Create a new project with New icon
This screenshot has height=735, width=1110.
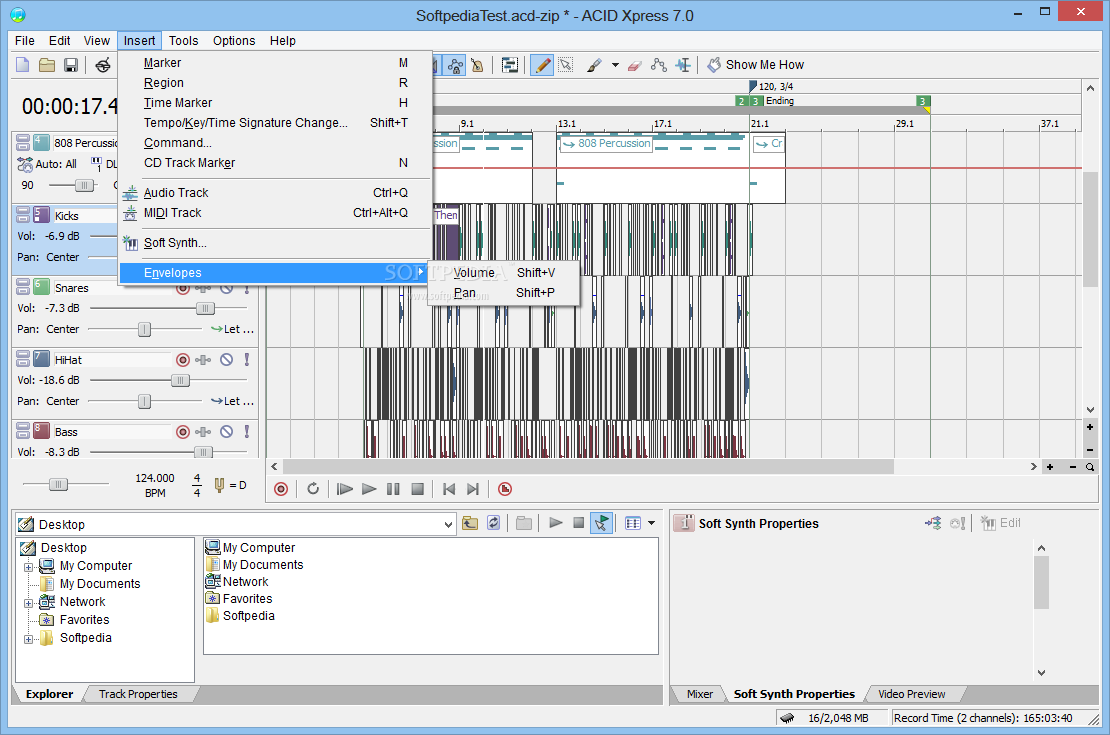23,65
